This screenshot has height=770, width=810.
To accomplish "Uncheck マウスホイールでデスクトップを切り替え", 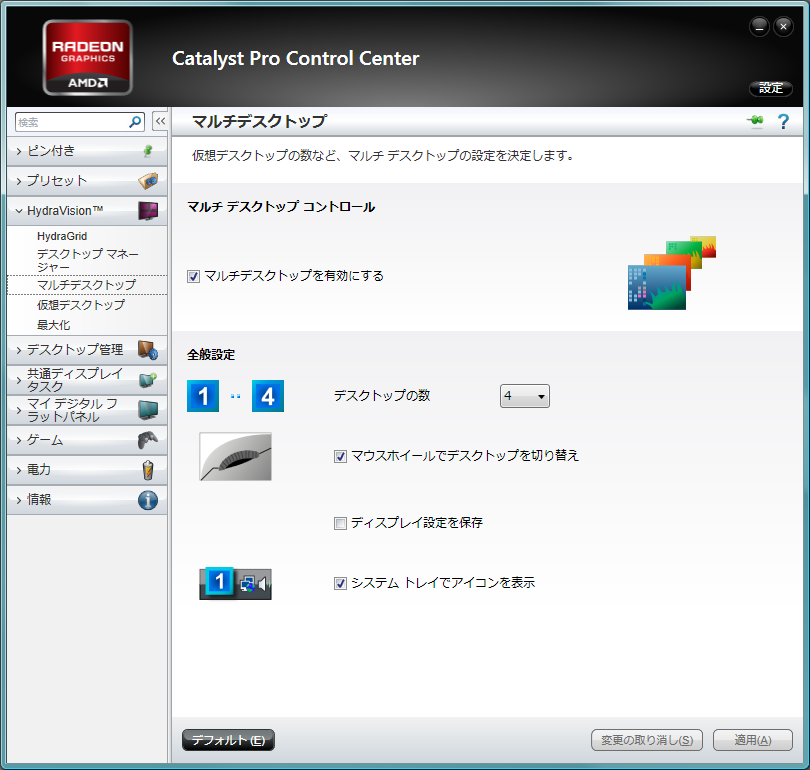I will tap(340, 456).
